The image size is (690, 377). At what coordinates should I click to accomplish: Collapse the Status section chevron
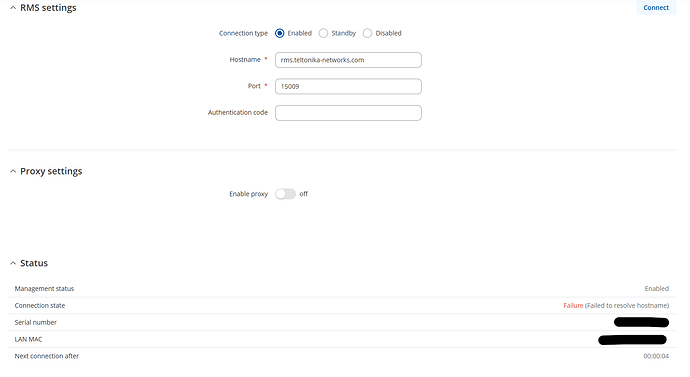tap(13, 263)
